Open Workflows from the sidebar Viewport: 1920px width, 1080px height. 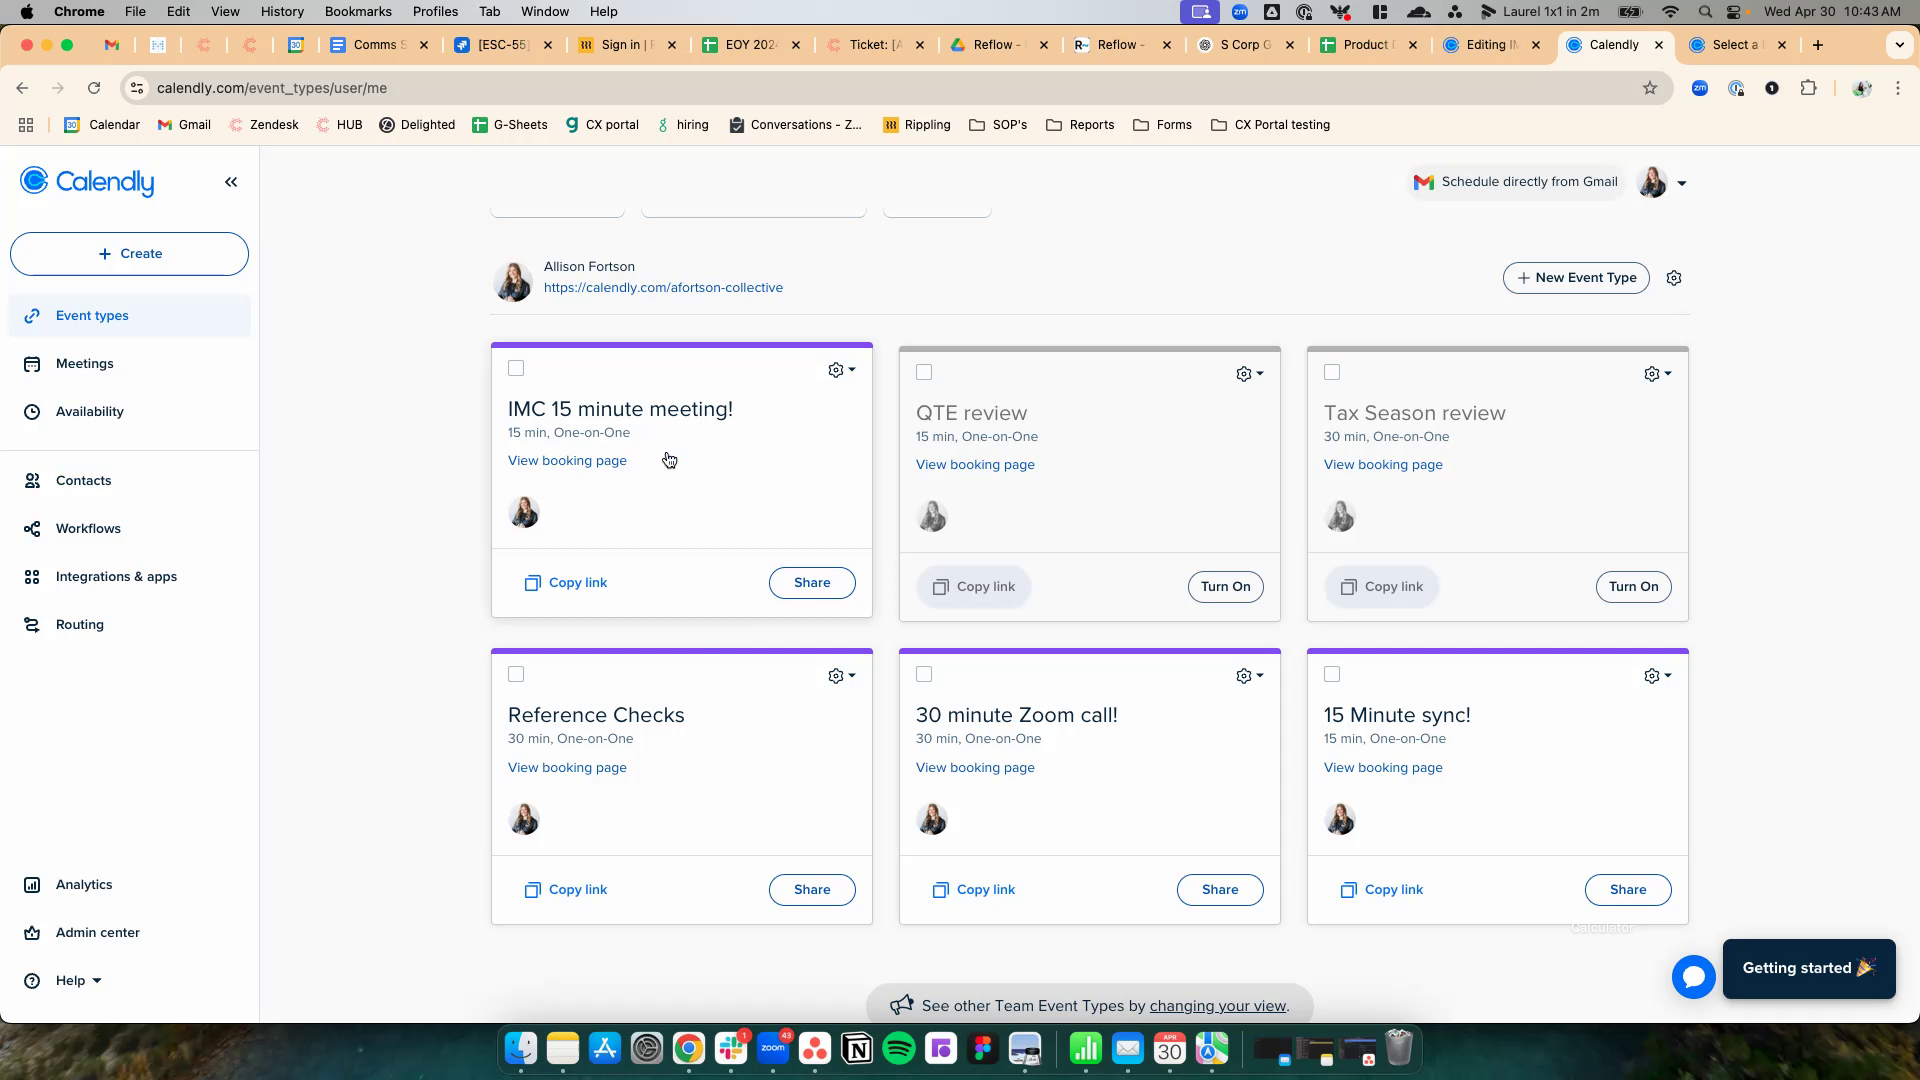pyautogui.click(x=88, y=529)
